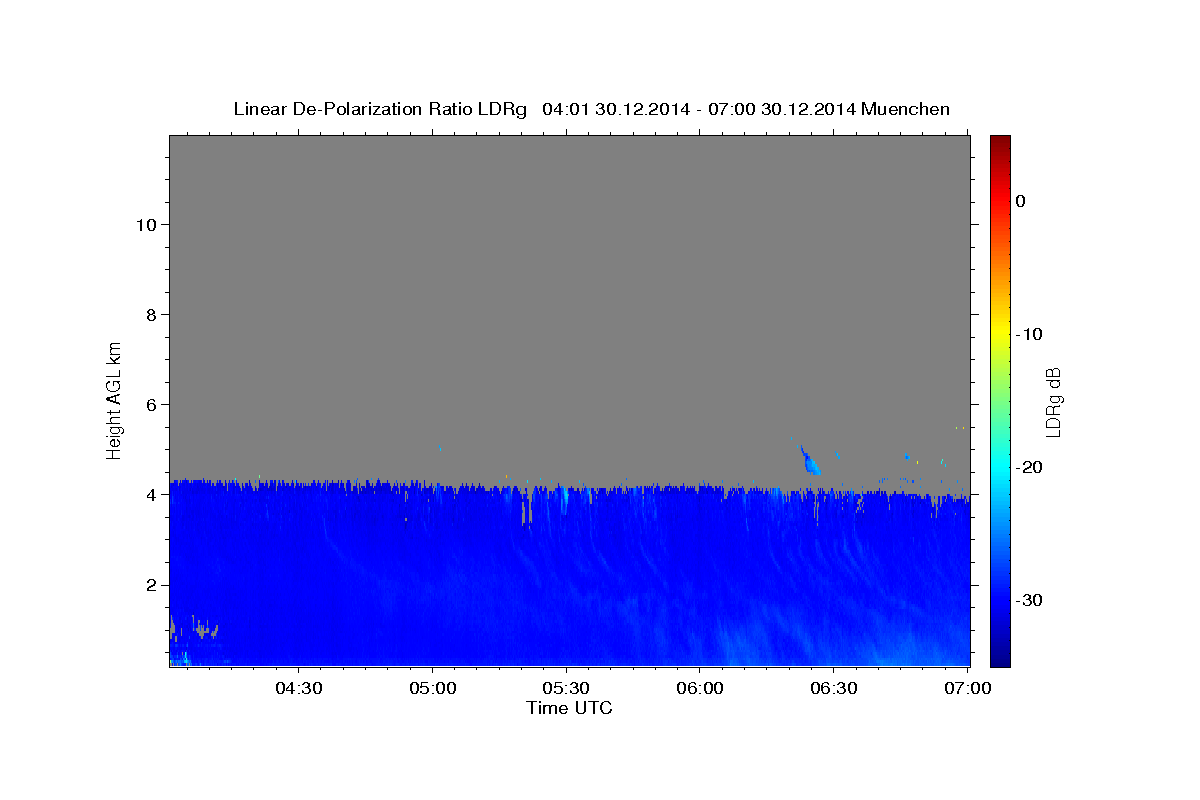The height and width of the screenshot is (800, 1200).
Task: Click the 05:30 time tick label
Action: [566, 689]
